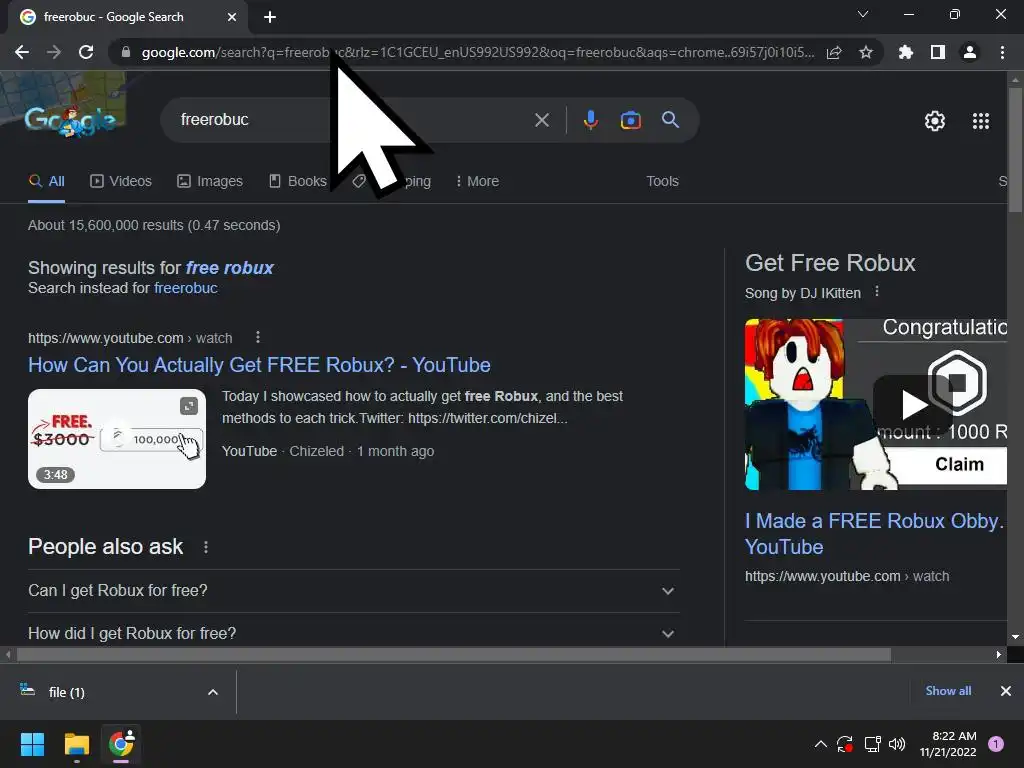Image resolution: width=1024 pixels, height=768 pixels.
Task: Click Show all downloads
Action: point(948,691)
